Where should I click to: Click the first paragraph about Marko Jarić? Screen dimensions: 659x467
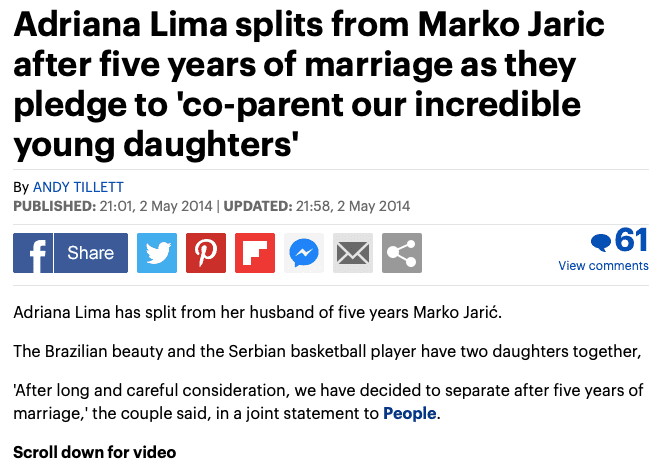pos(258,313)
